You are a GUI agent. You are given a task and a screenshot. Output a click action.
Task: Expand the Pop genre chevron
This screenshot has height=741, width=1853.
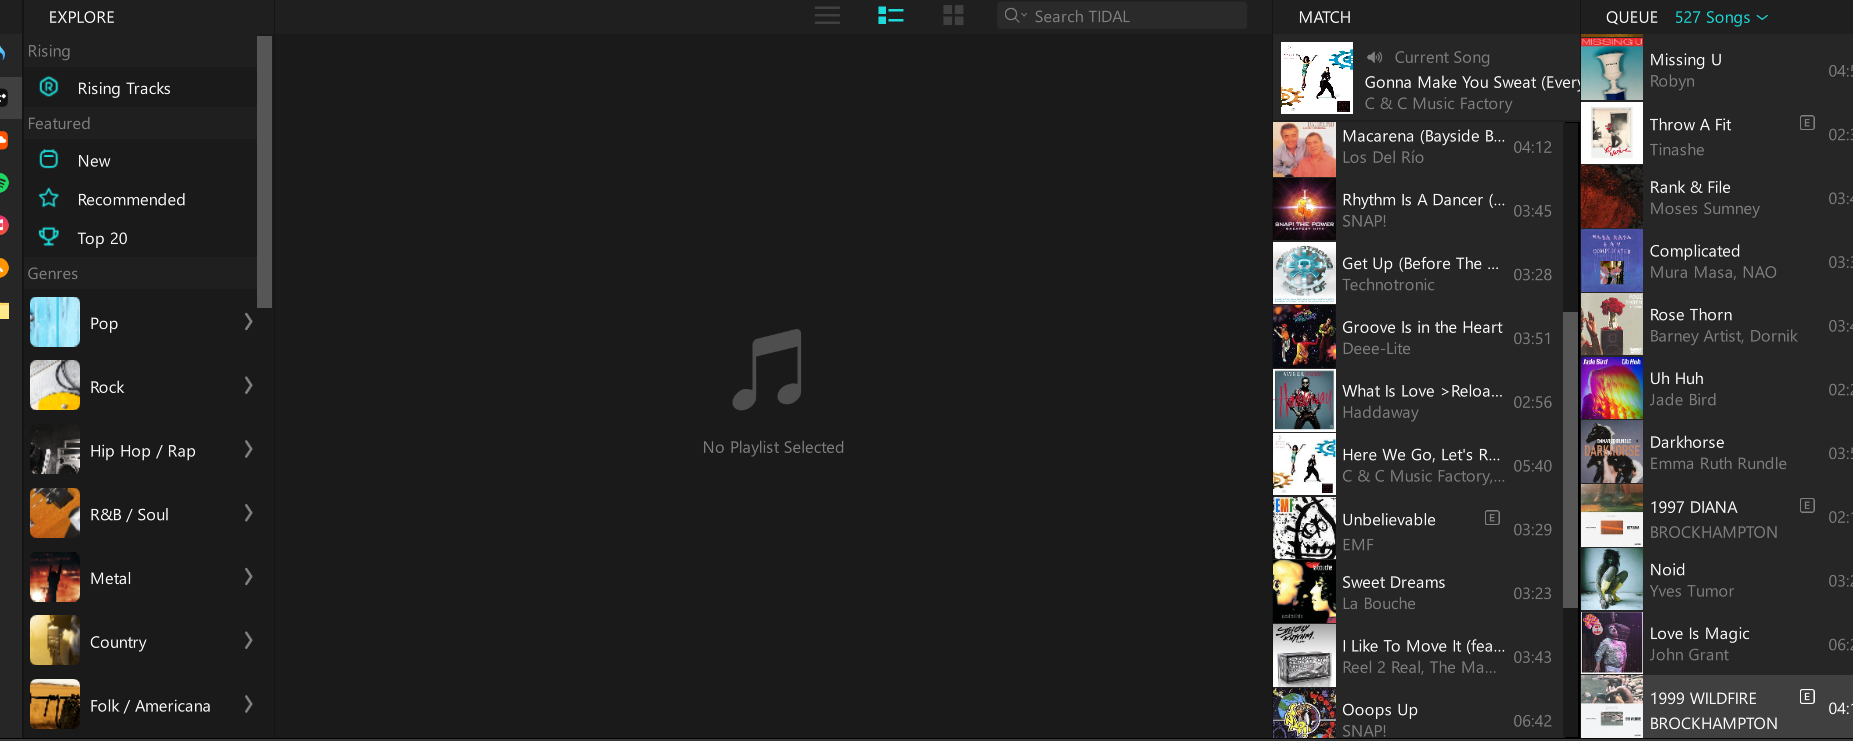(x=248, y=322)
